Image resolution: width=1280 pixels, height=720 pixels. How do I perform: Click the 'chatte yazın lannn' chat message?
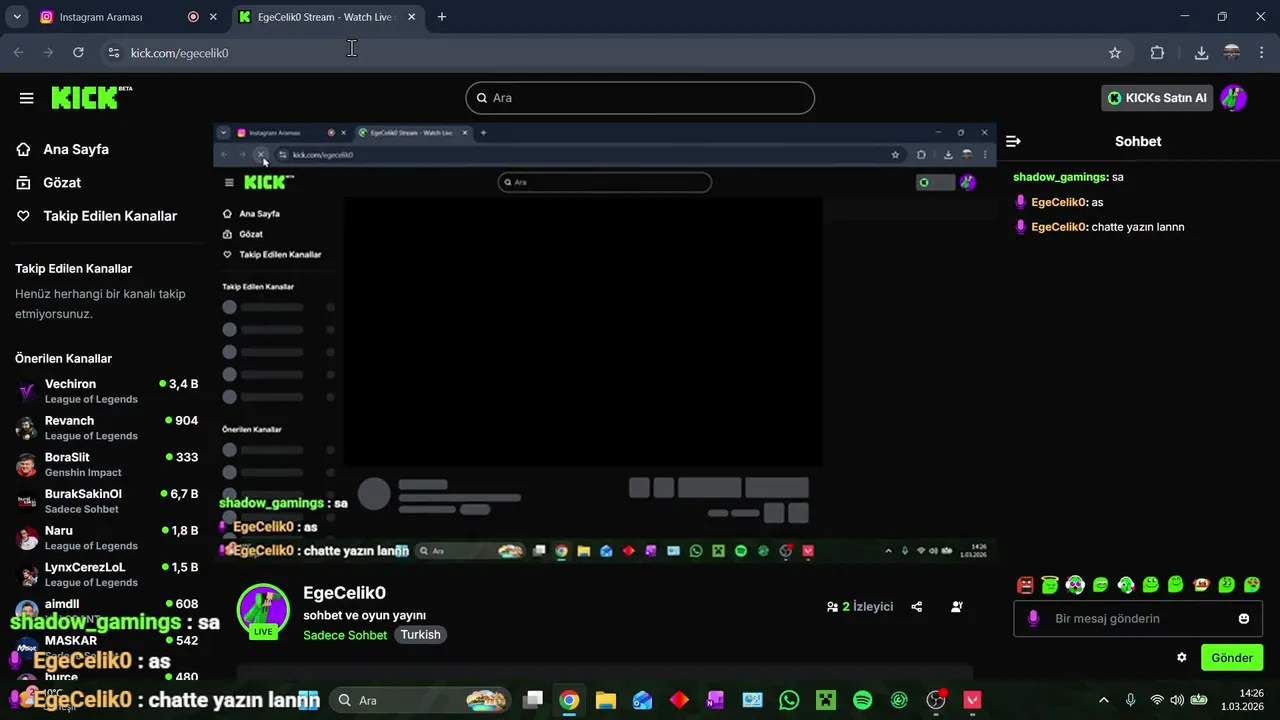(x=1137, y=227)
